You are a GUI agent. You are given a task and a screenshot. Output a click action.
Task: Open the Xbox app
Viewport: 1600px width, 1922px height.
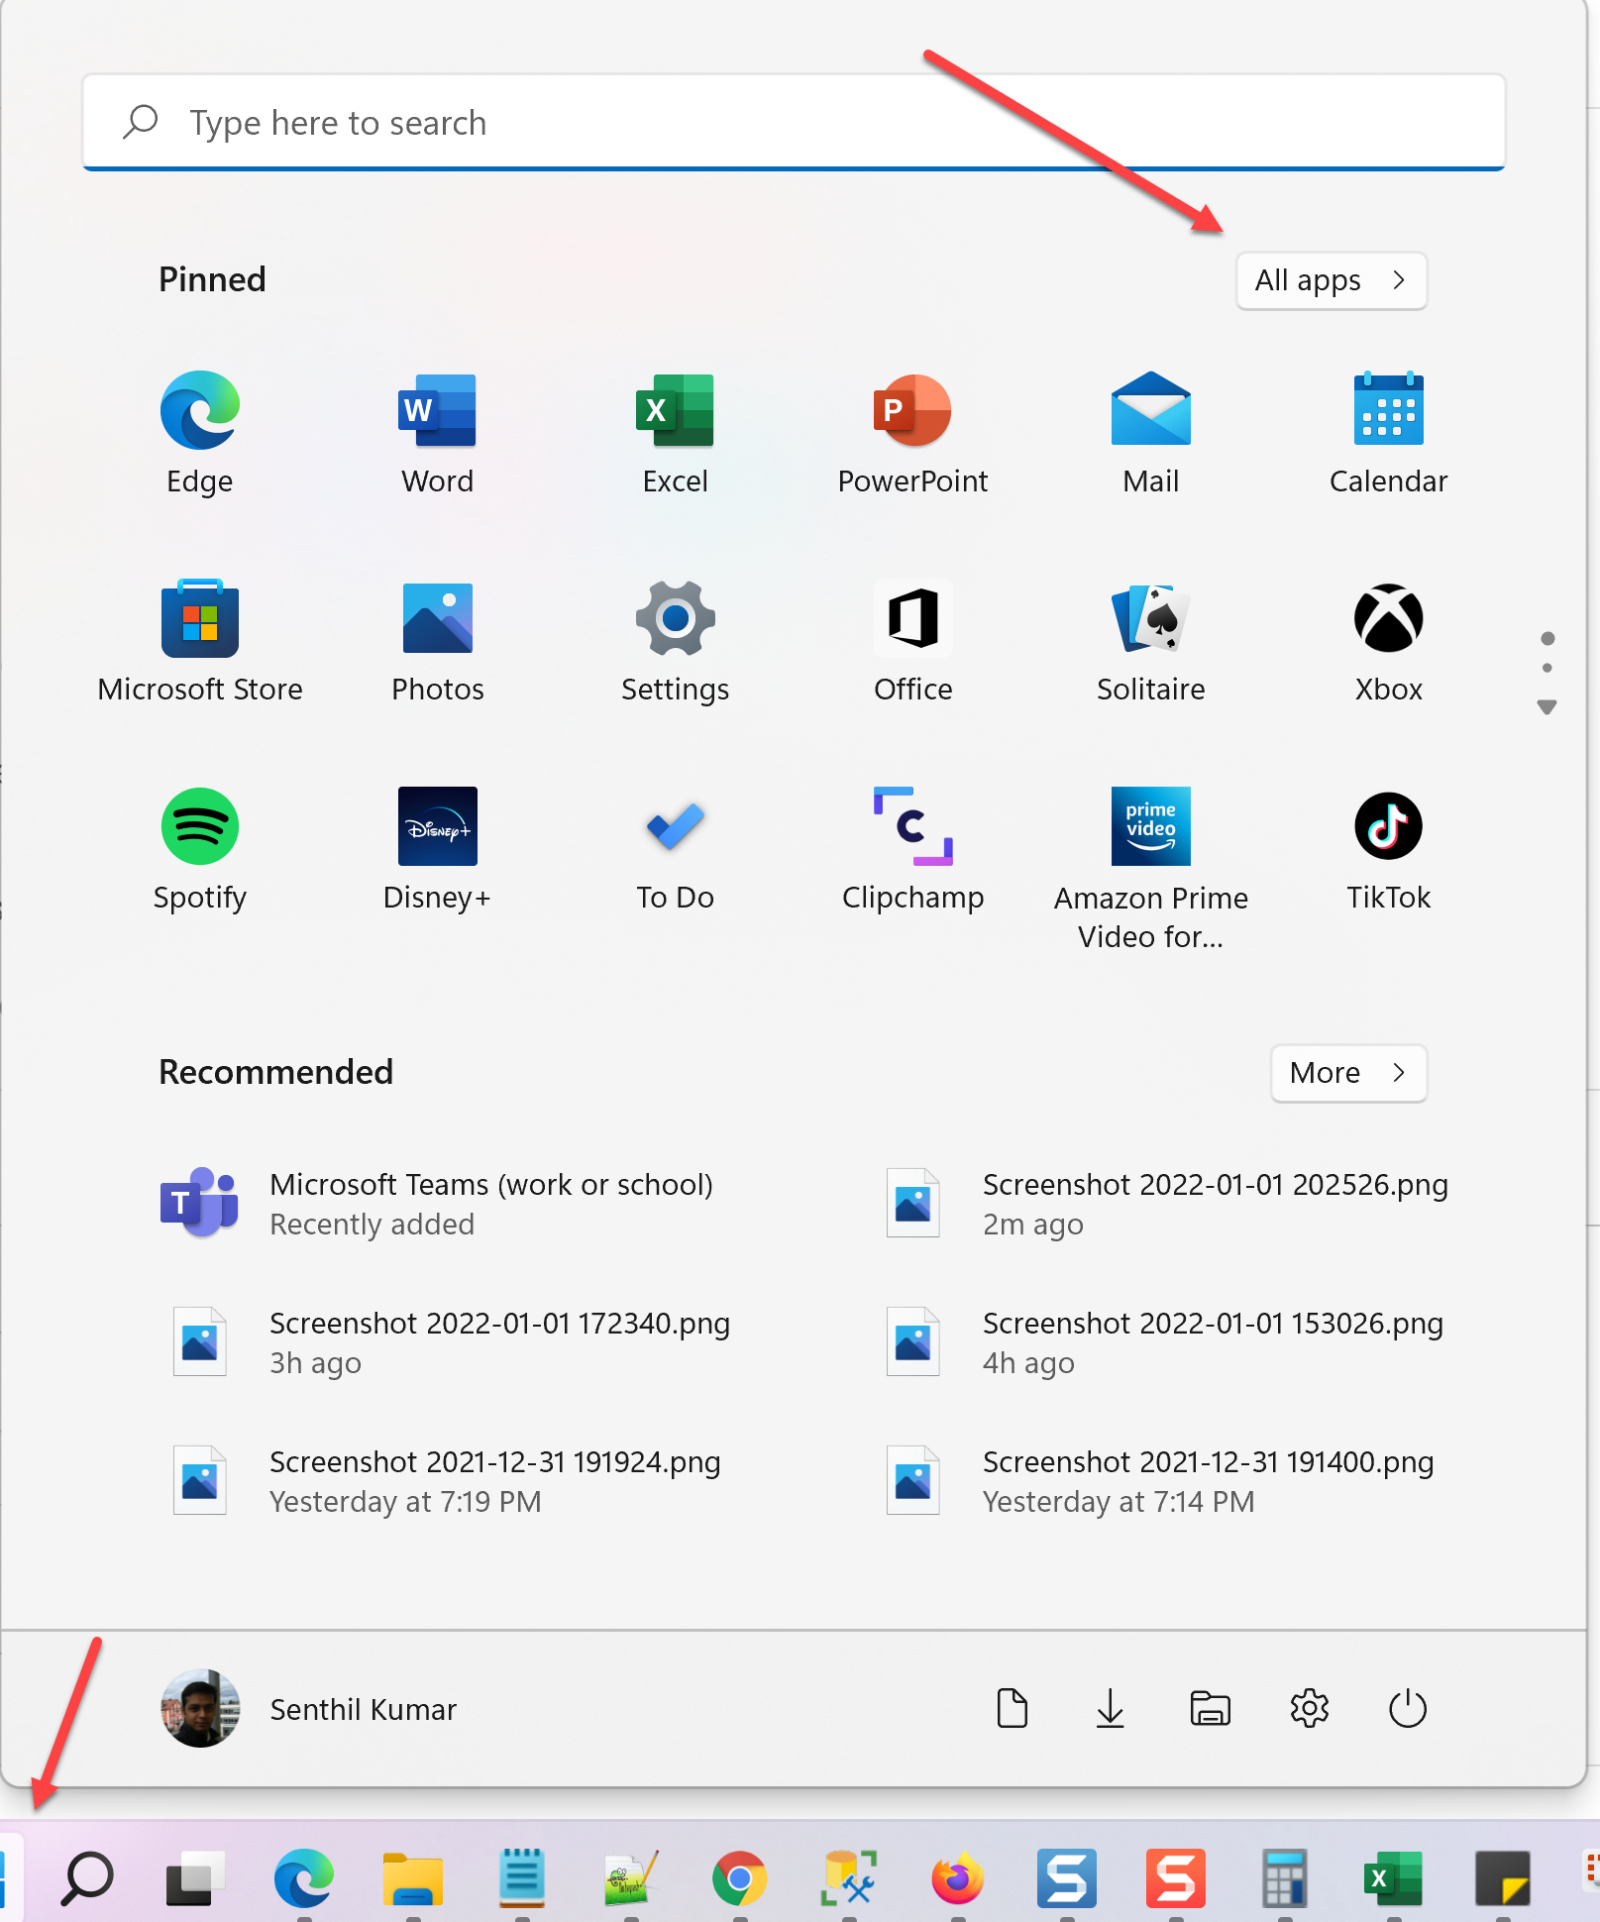(1388, 640)
